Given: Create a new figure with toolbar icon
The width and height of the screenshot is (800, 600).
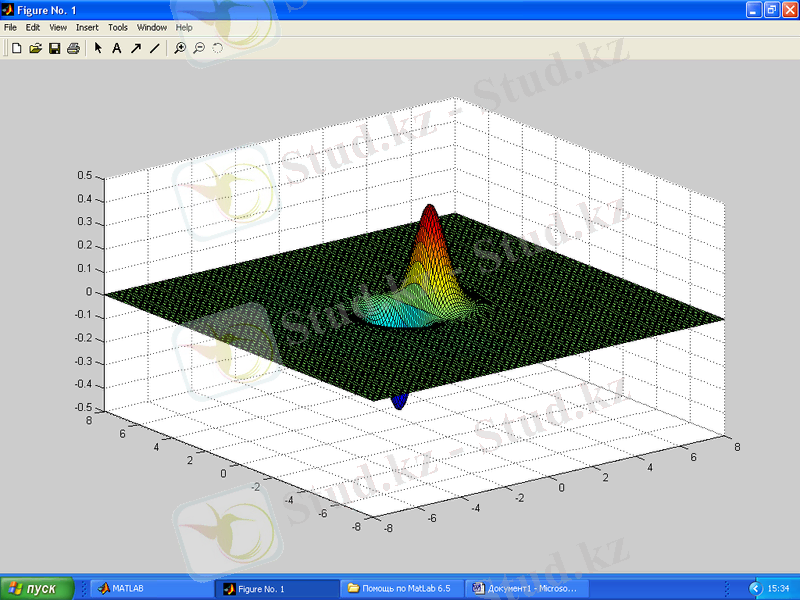Looking at the screenshot, I should coord(16,47).
